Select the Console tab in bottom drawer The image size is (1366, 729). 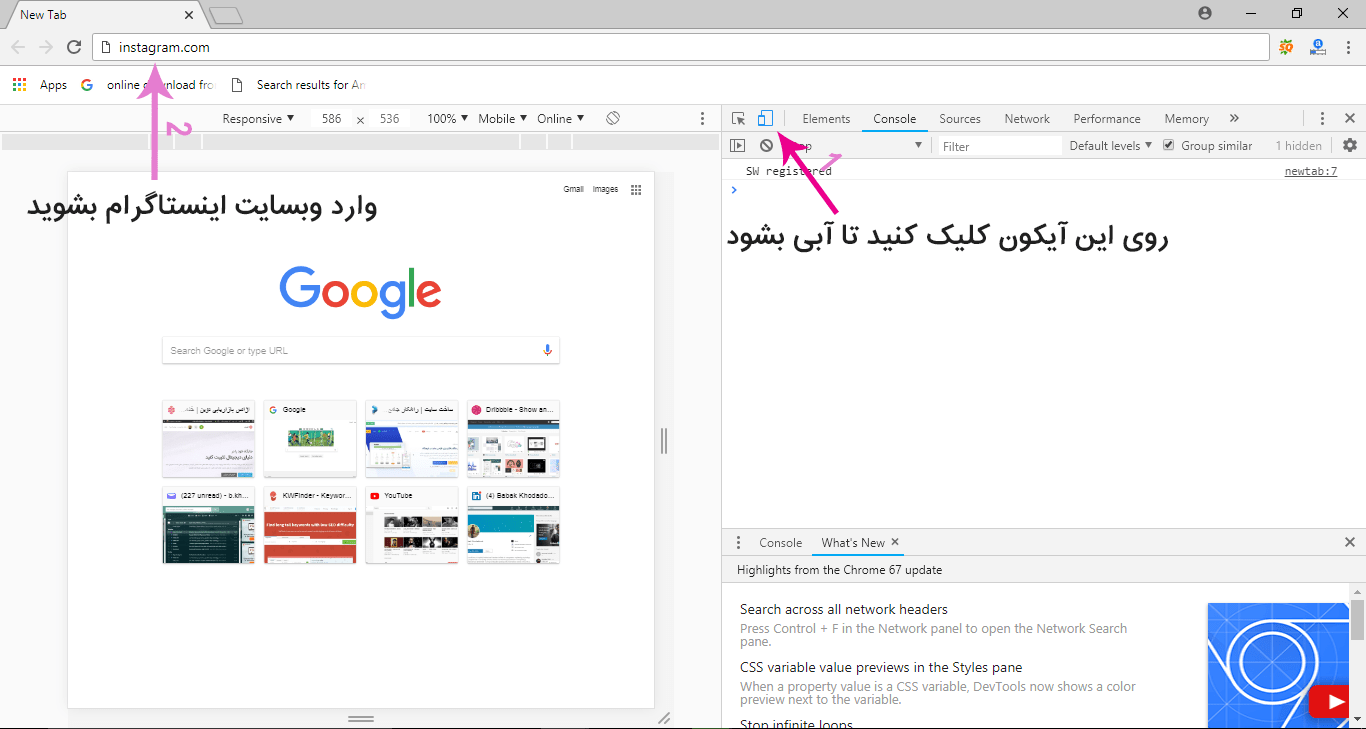[780, 542]
